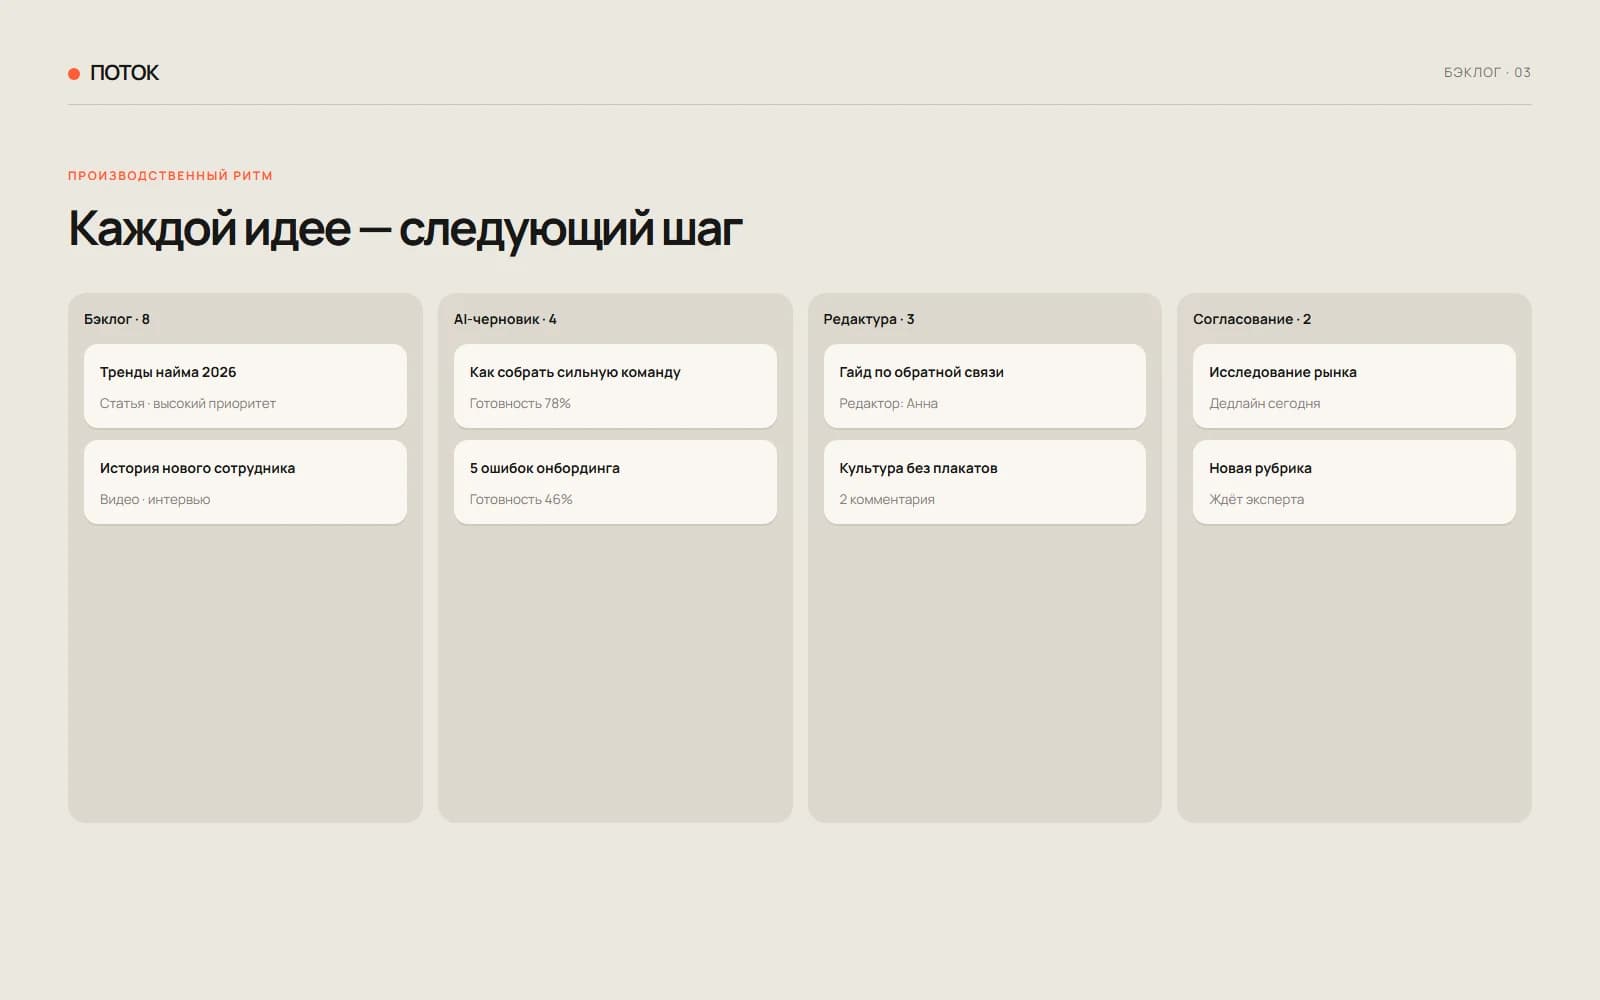Open the Гайд по обратной связи card
The image size is (1600, 1000).
click(985, 386)
